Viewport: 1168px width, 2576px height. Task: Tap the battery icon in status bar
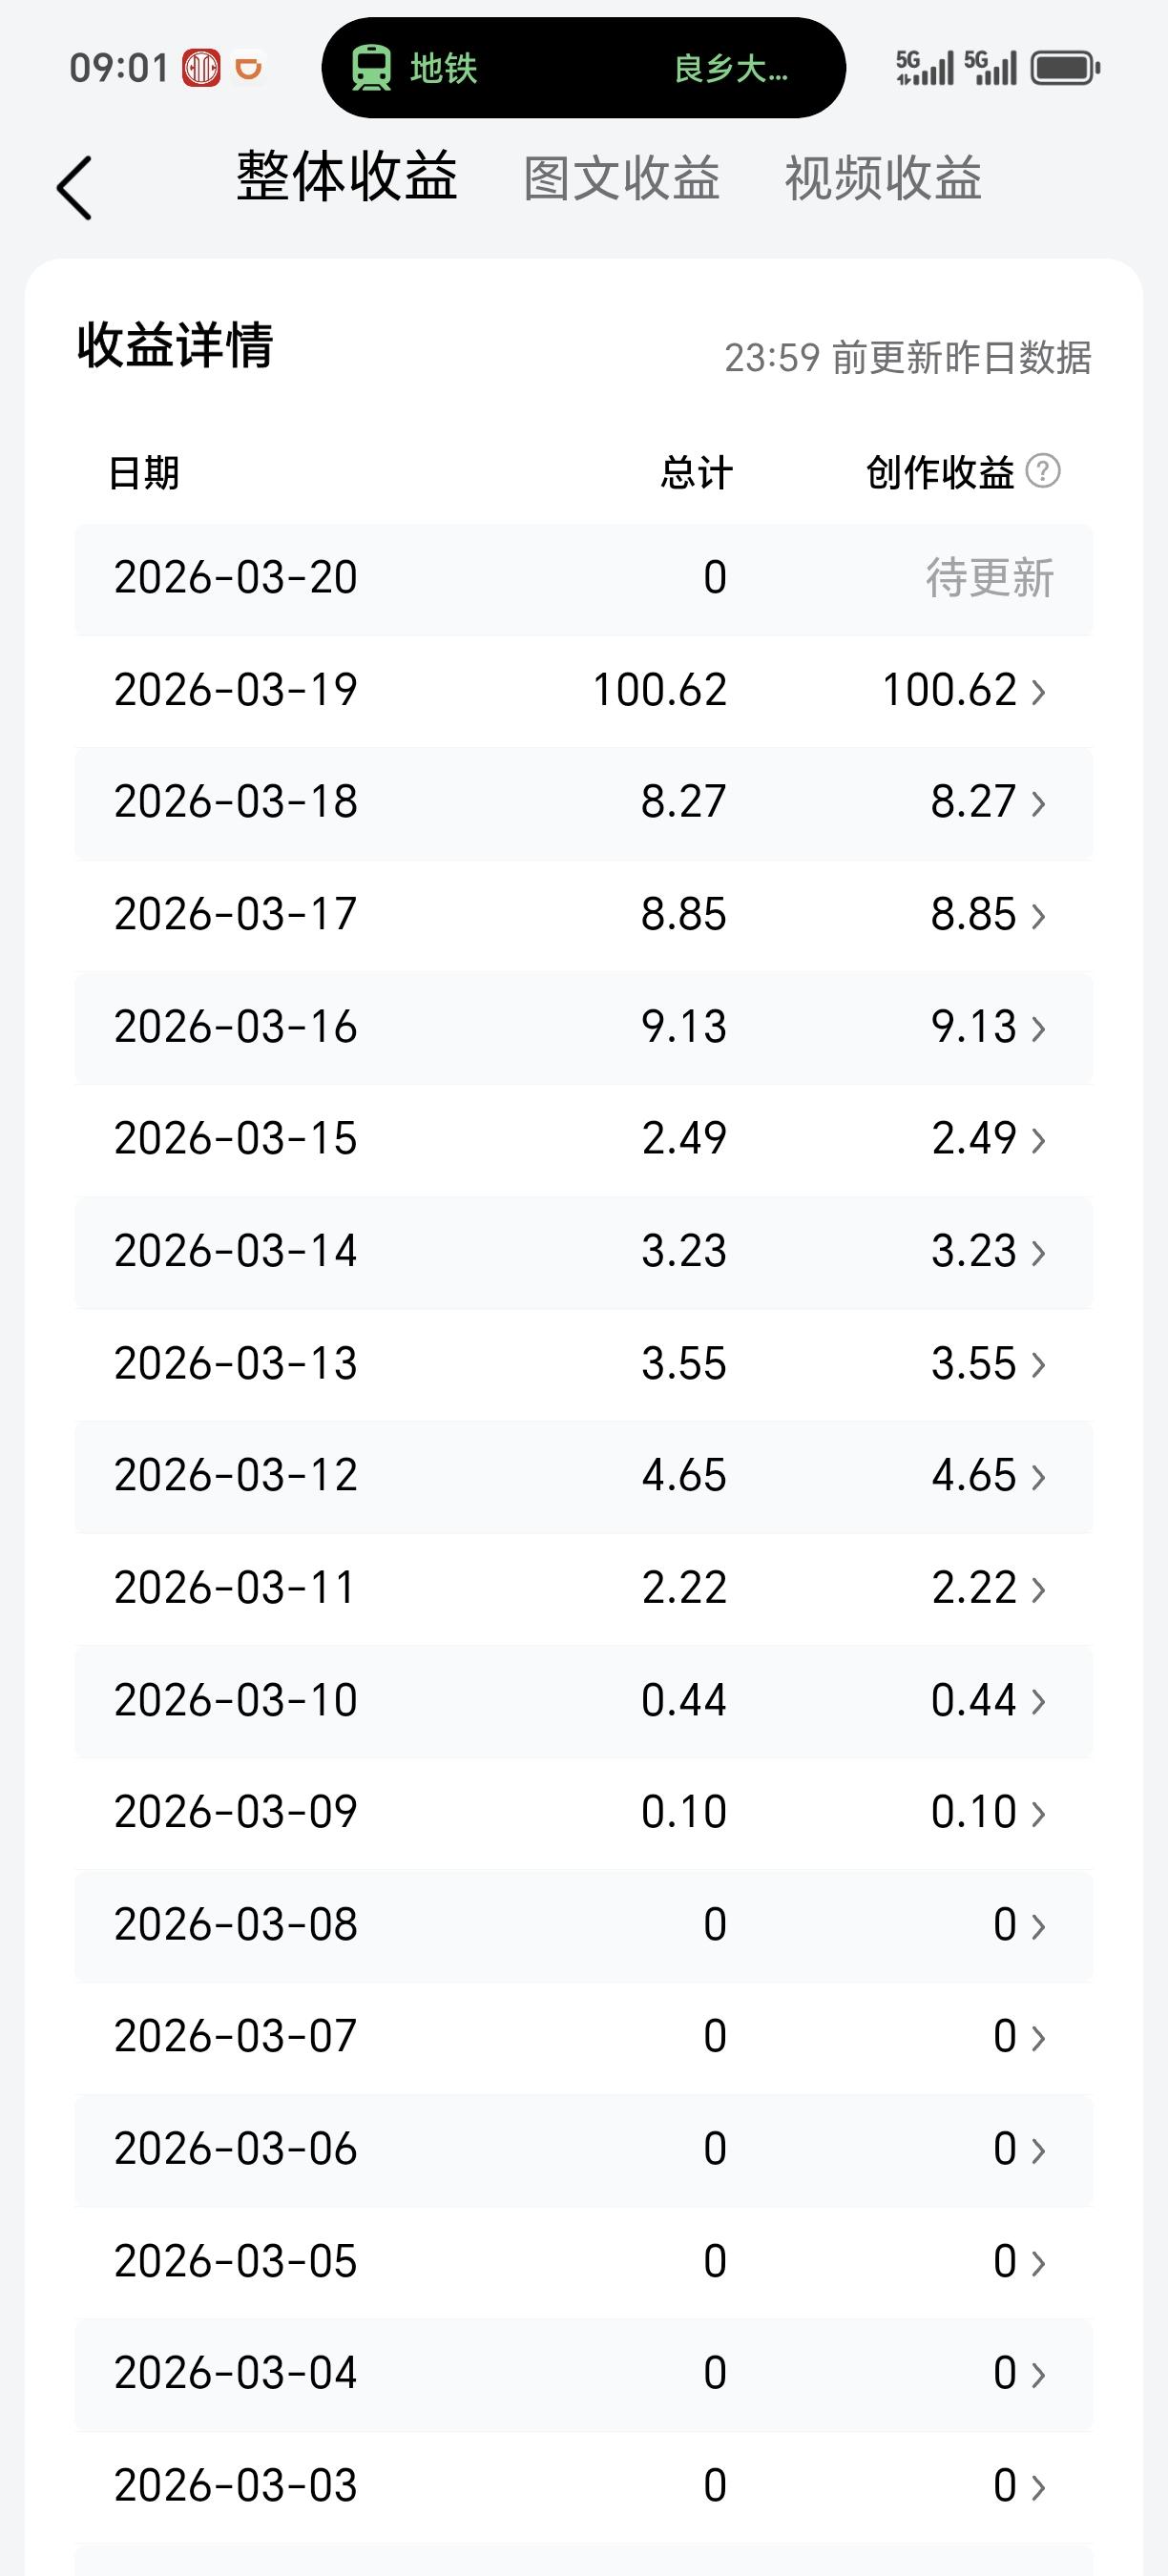(x=1065, y=68)
